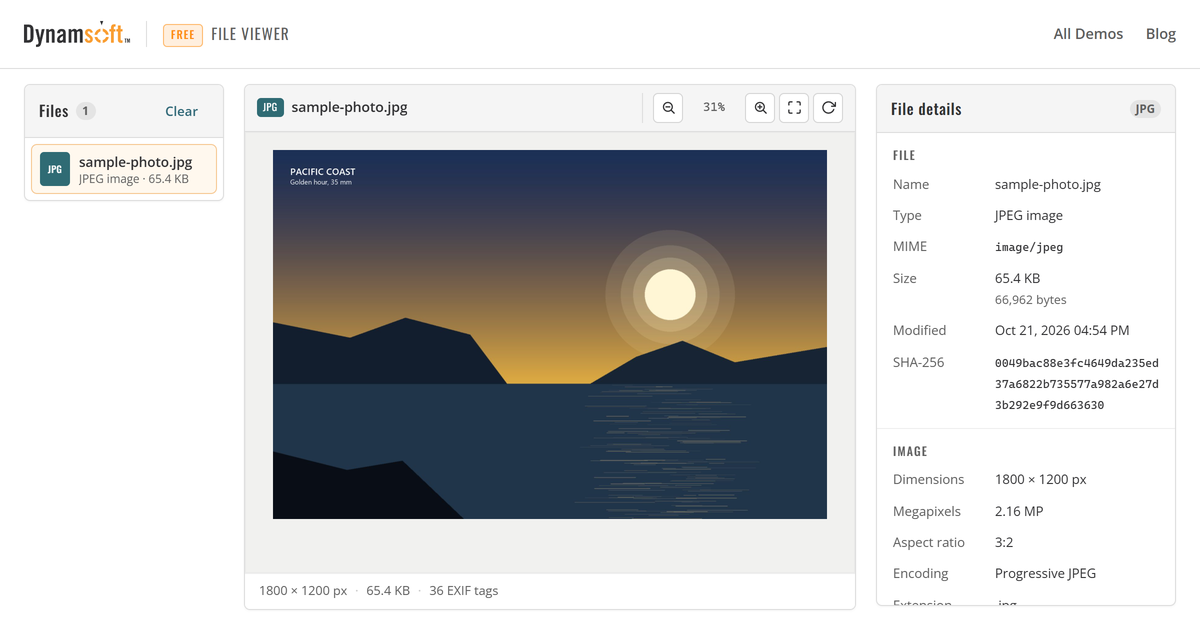Click the Aspect ratio value 3:2

click(1004, 543)
